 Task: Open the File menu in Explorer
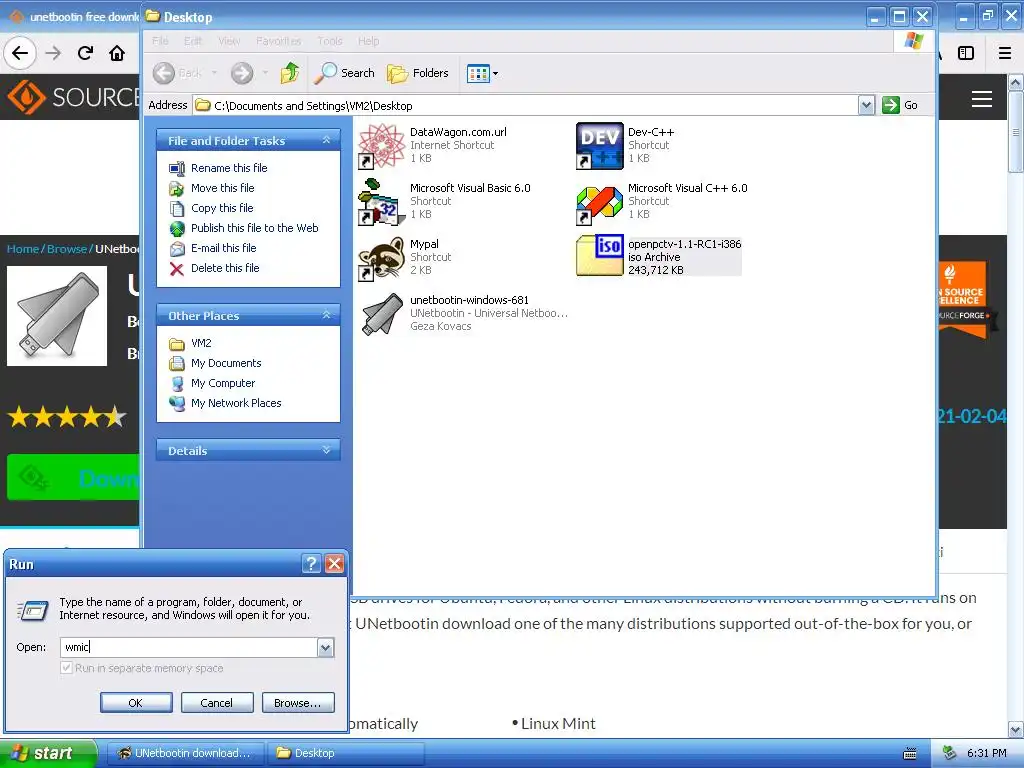point(160,41)
